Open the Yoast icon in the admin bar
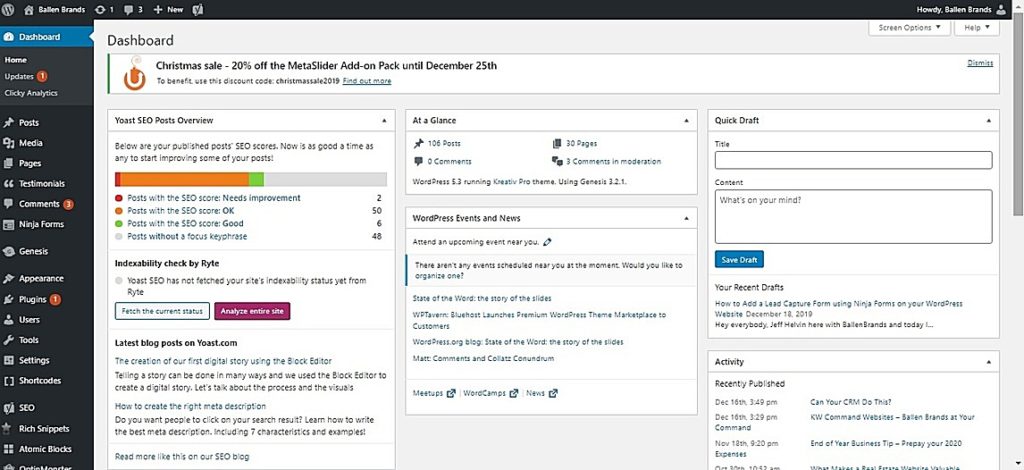 click(199, 10)
